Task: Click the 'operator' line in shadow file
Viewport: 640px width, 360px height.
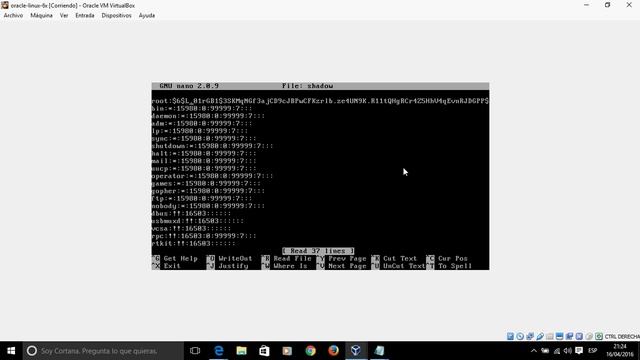Action: [x=212, y=176]
